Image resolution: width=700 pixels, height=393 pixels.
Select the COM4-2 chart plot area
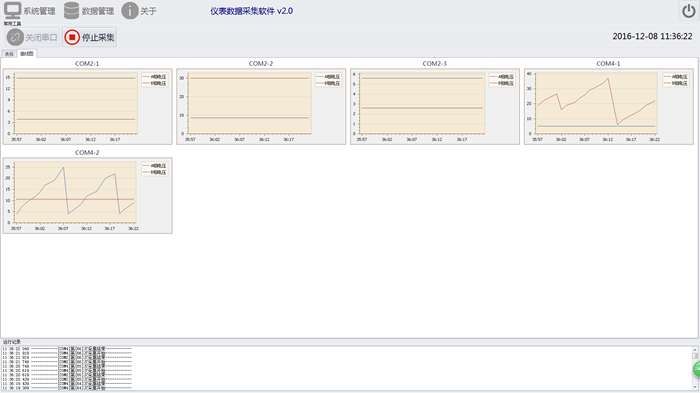click(x=75, y=192)
